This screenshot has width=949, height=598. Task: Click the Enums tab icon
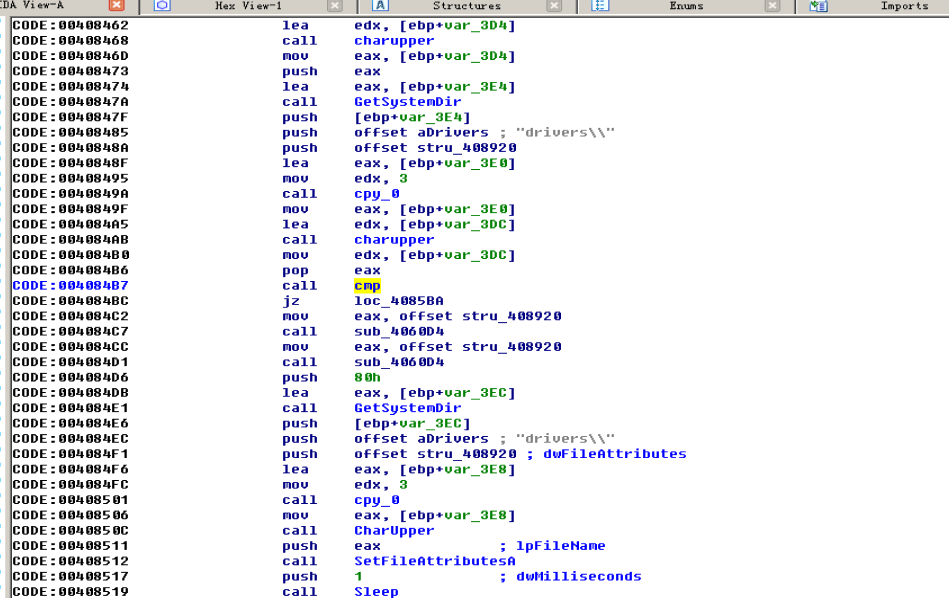pyautogui.click(x=599, y=6)
